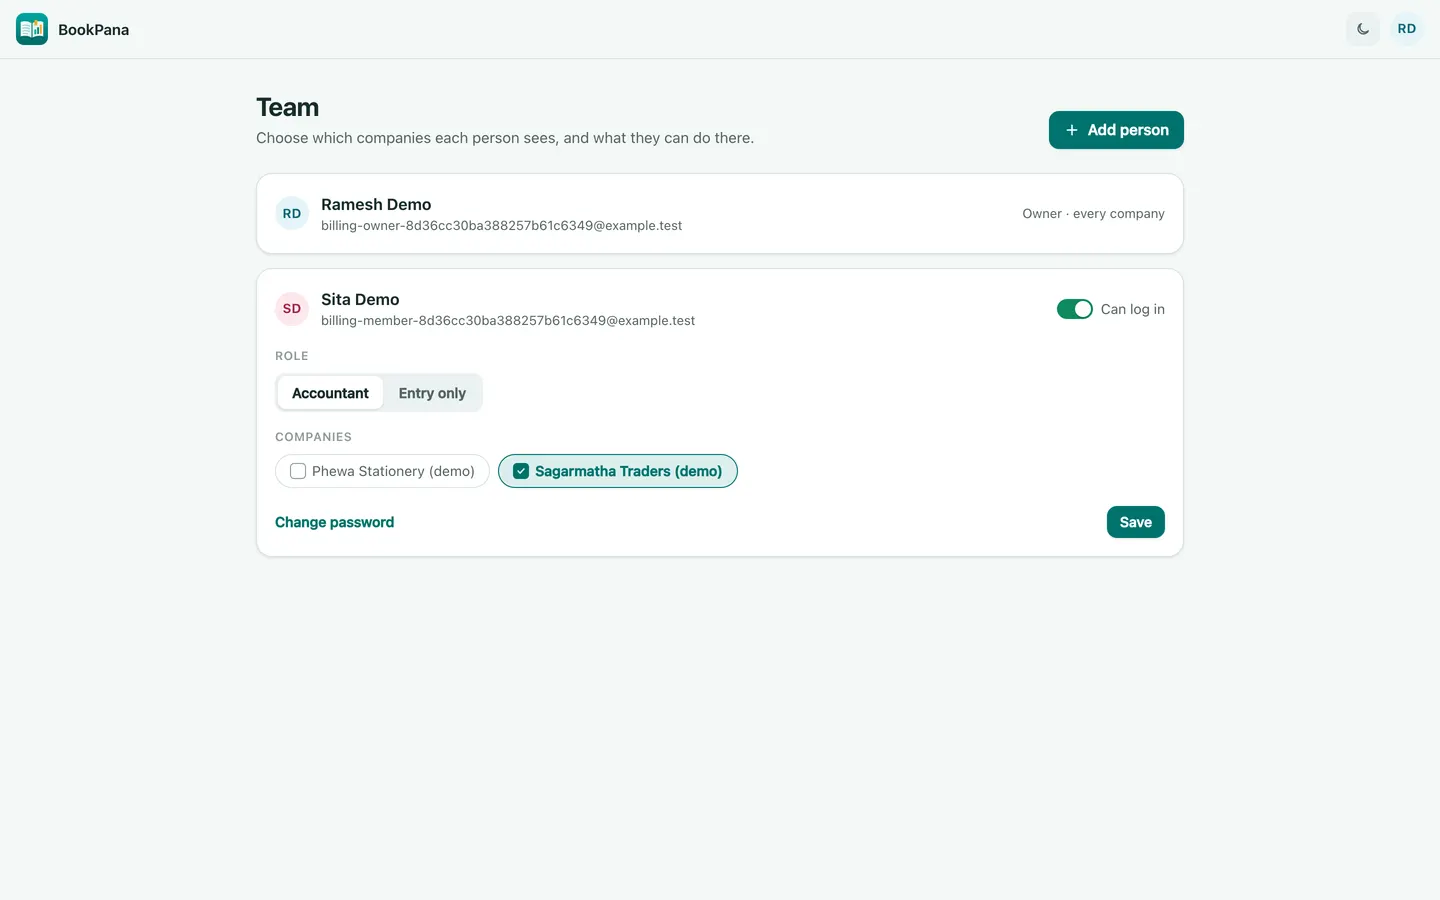Click the Choose which companies description text

coord(505,138)
